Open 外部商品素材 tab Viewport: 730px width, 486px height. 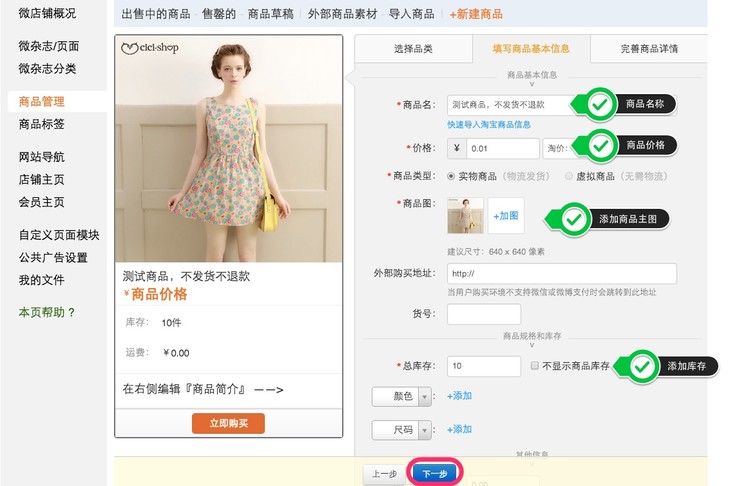point(342,14)
